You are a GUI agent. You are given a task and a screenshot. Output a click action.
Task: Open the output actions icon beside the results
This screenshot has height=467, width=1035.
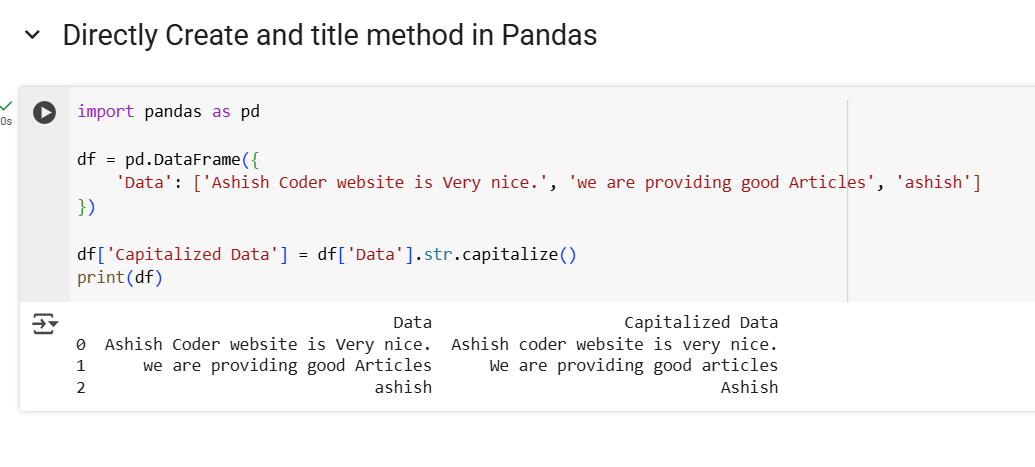[x=44, y=324]
